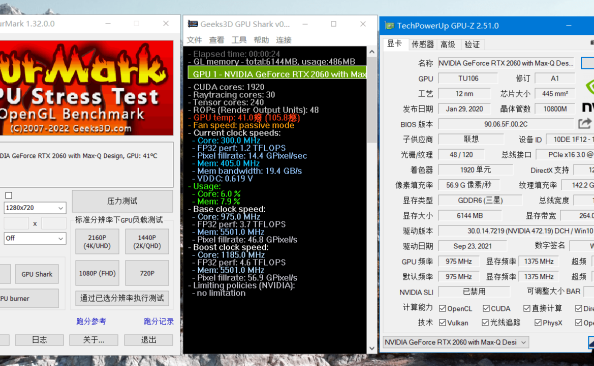The image size is (594, 366).
Task: Launch GPU Shark from the FurMark button
Action: (x=37, y=274)
